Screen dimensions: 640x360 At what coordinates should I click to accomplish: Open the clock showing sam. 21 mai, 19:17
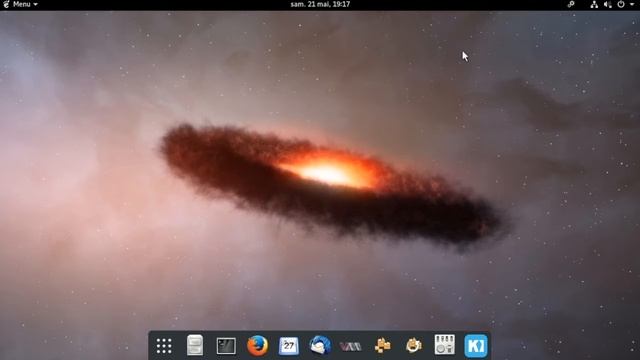[320, 4]
